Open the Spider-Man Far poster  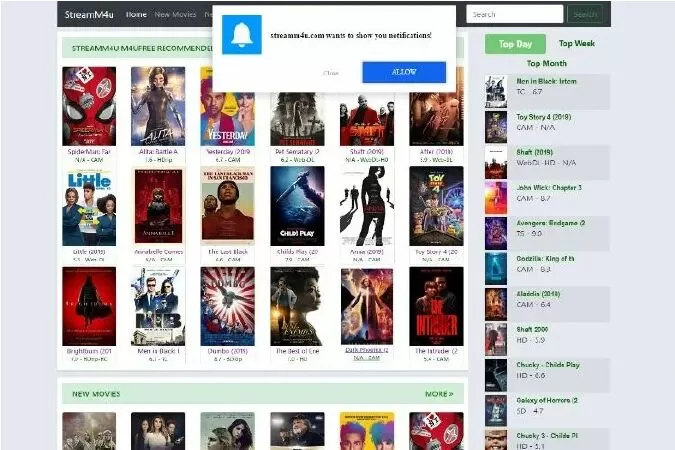point(89,106)
